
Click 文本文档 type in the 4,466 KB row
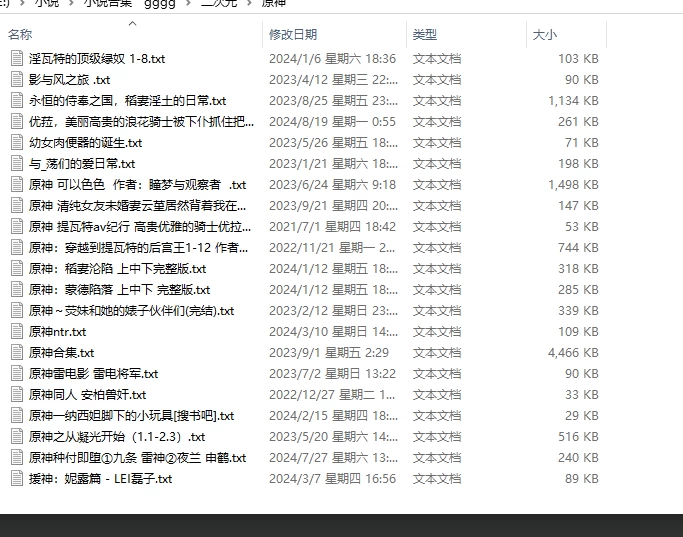tap(437, 352)
